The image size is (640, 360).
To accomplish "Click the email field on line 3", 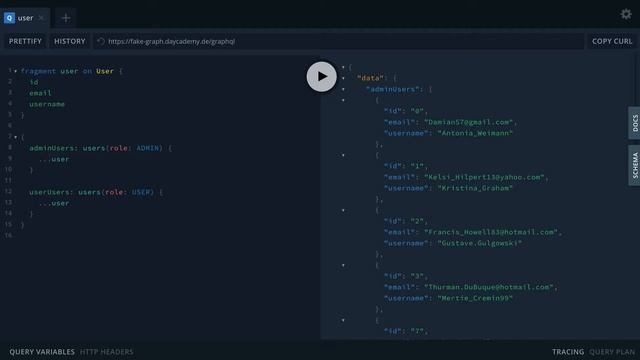I will point(40,93).
